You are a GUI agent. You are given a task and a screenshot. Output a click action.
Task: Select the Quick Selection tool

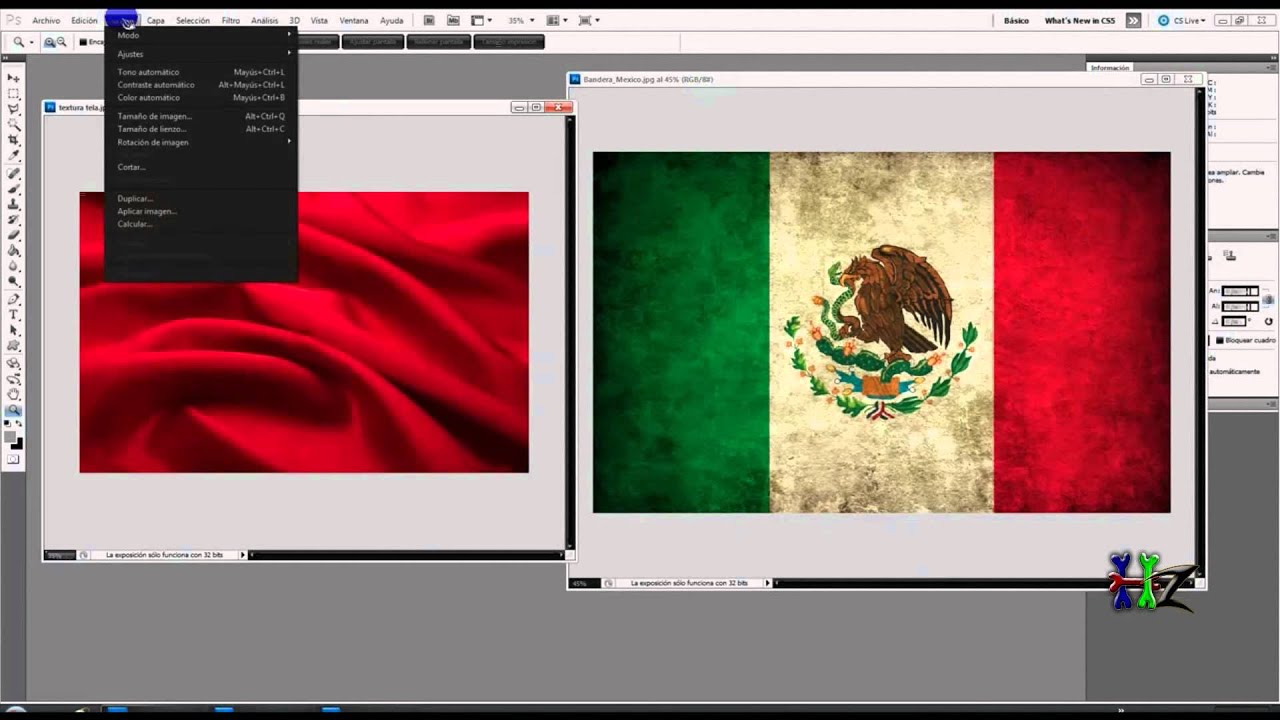[14, 124]
